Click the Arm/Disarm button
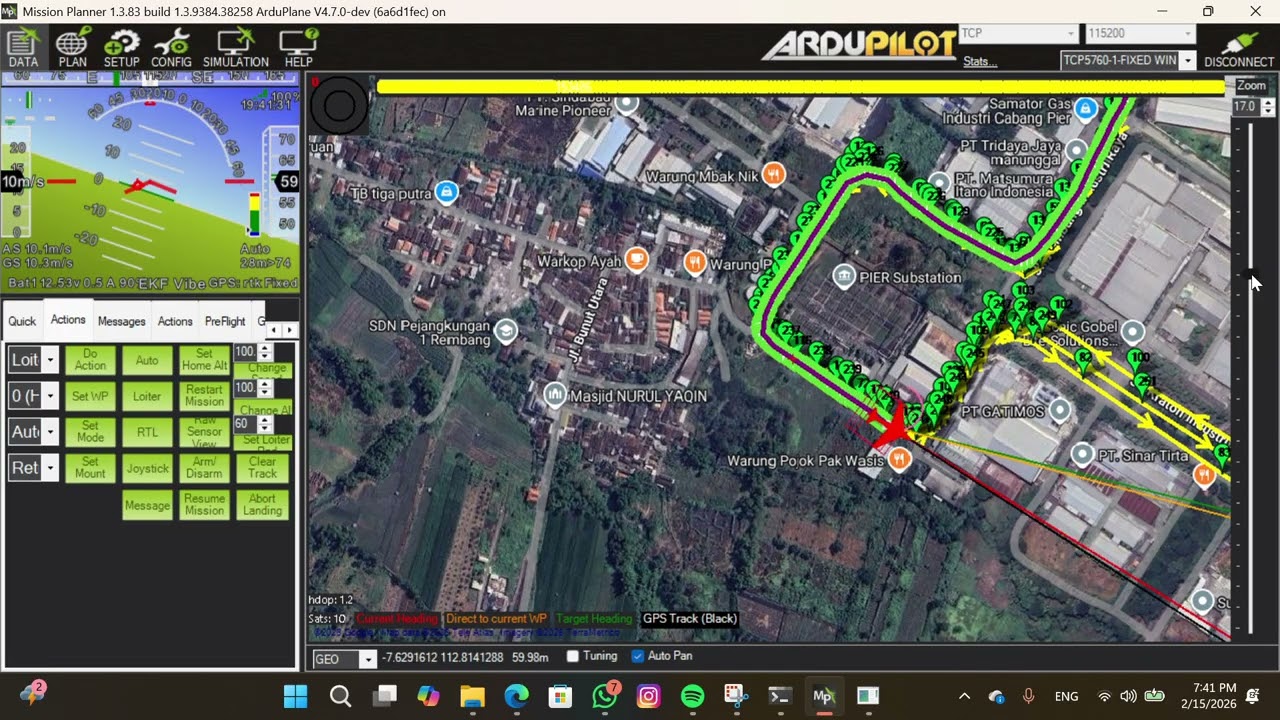The width and height of the screenshot is (1280, 720). (x=204, y=468)
